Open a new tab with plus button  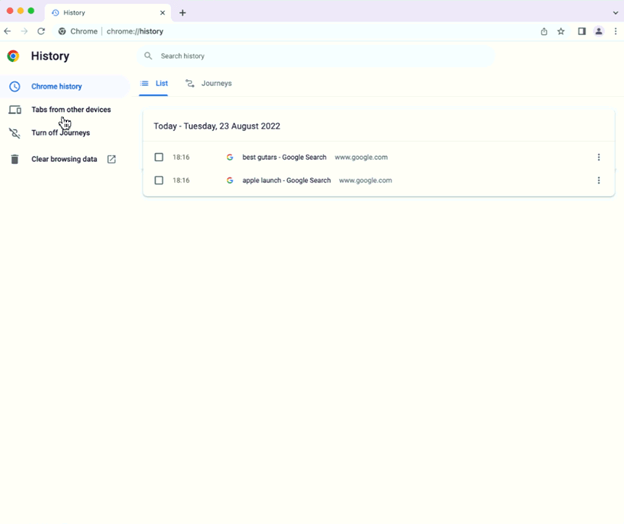[182, 13]
